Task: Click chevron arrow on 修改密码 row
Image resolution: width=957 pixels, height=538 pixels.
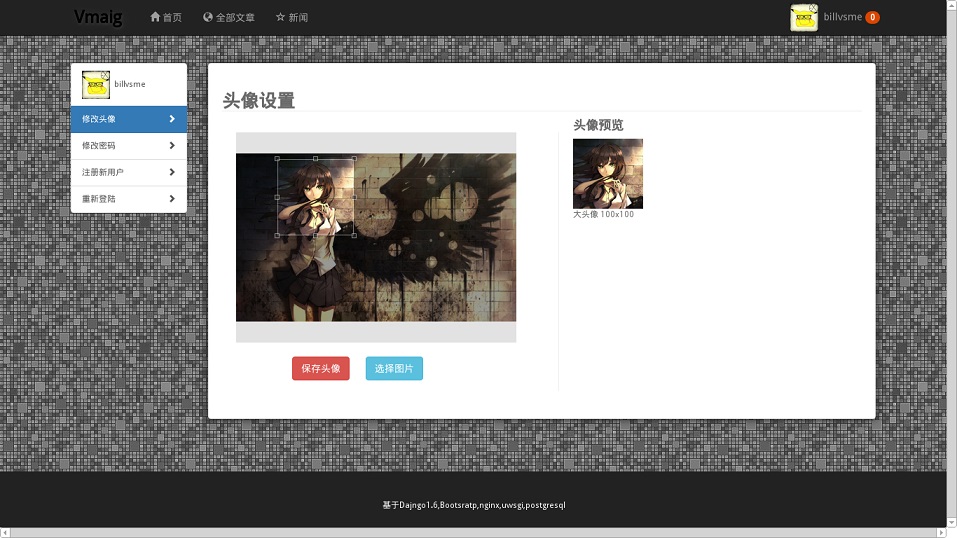Action: [172, 145]
